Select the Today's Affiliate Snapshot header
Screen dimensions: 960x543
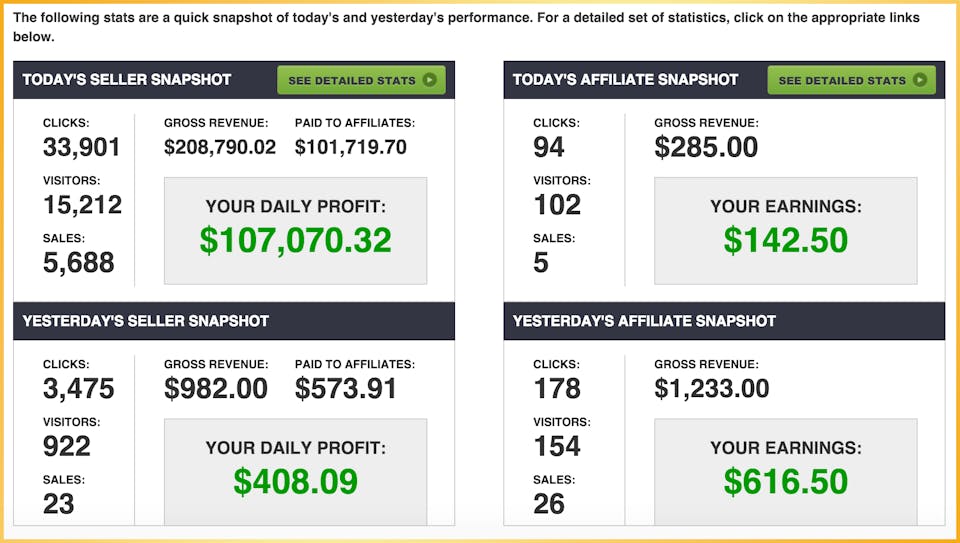[x=626, y=80]
